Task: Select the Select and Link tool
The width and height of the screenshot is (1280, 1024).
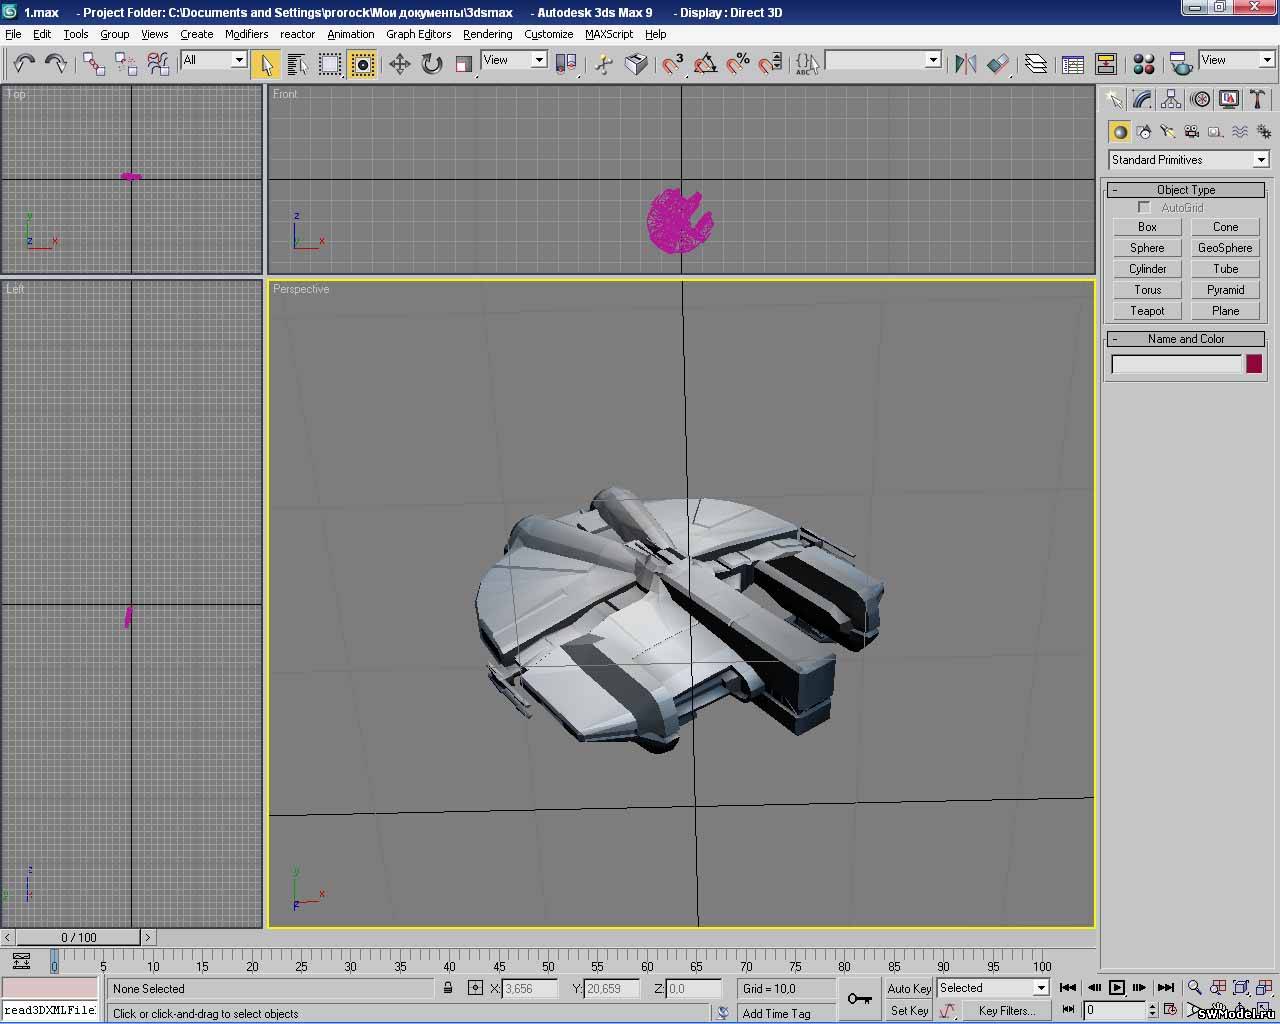Action: (94, 64)
